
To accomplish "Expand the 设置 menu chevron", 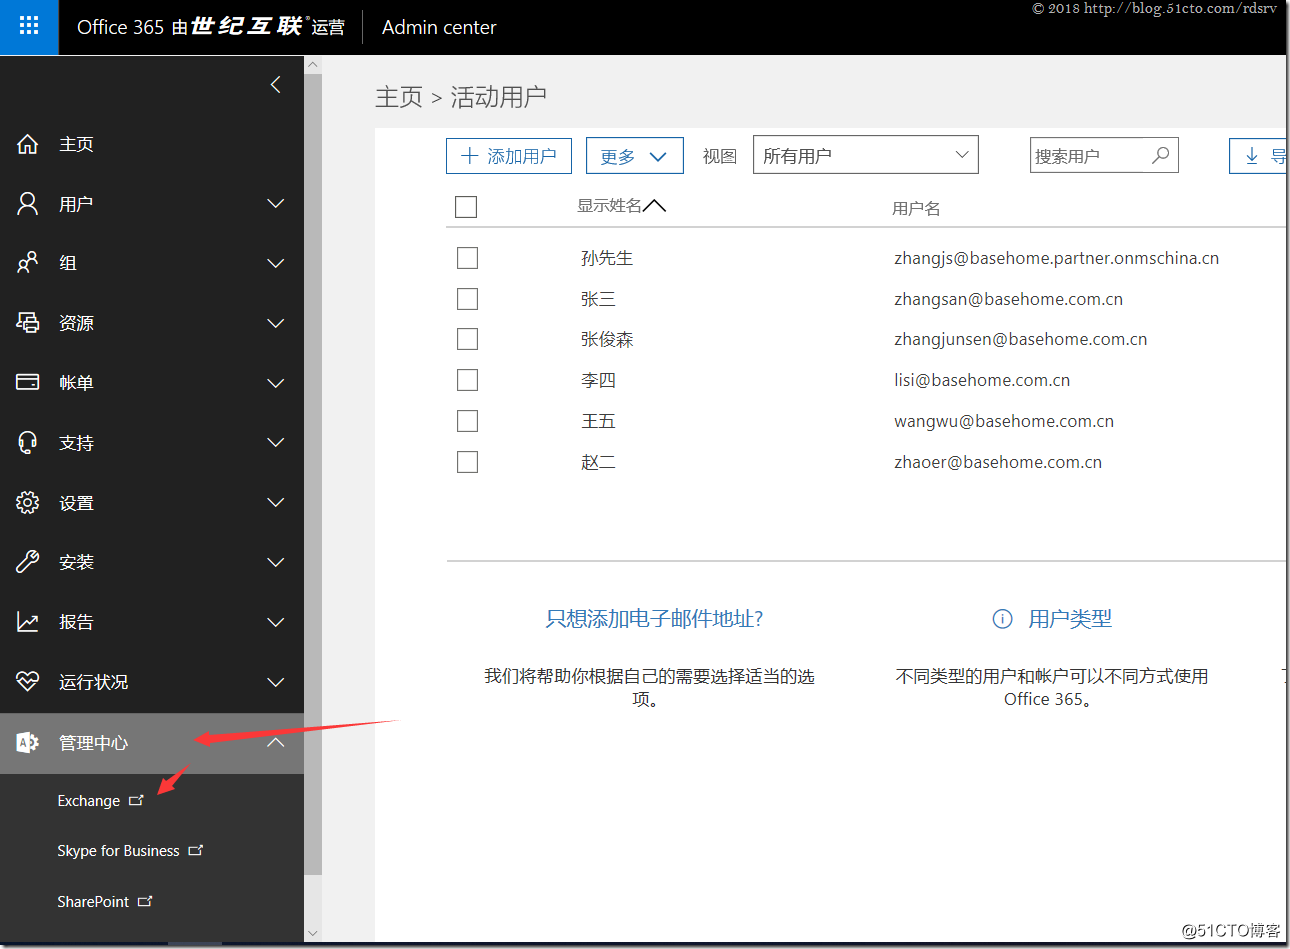I will 276,503.
